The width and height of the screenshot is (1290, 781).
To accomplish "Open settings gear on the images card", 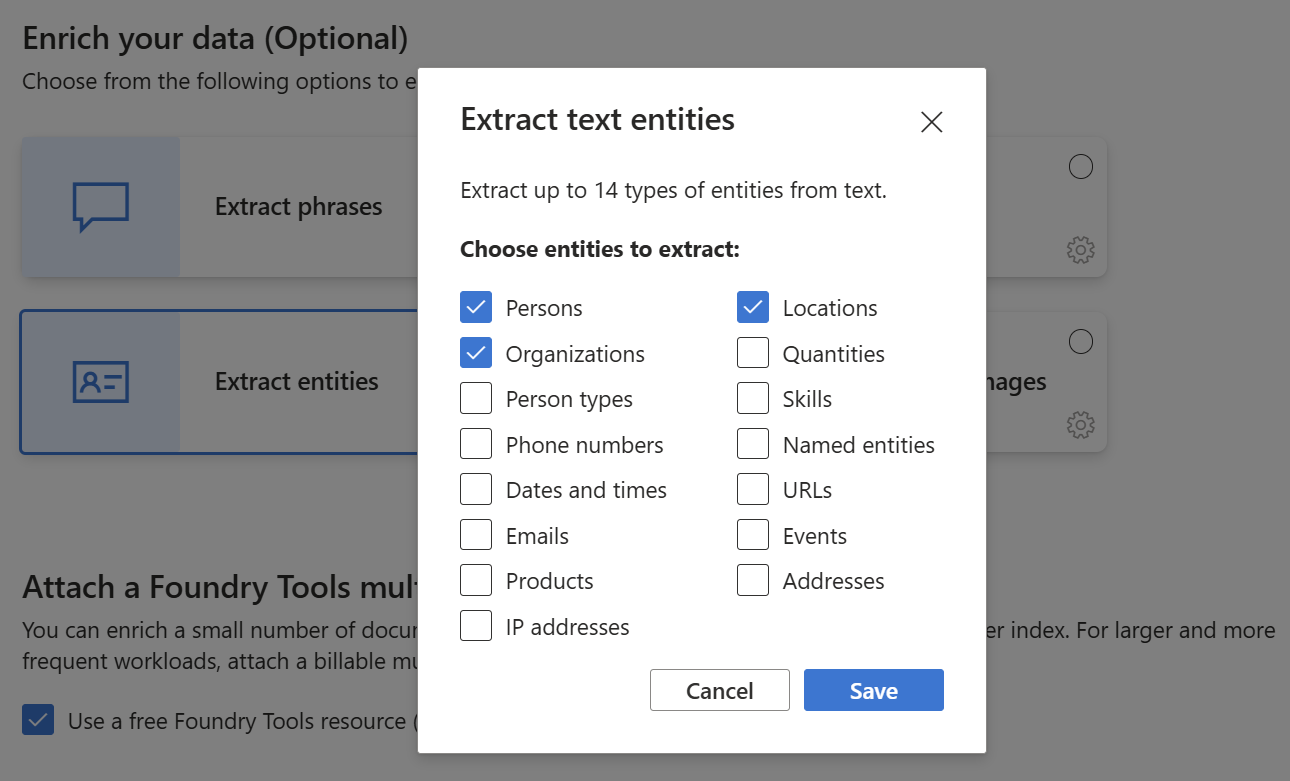I will (x=1081, y=425).
